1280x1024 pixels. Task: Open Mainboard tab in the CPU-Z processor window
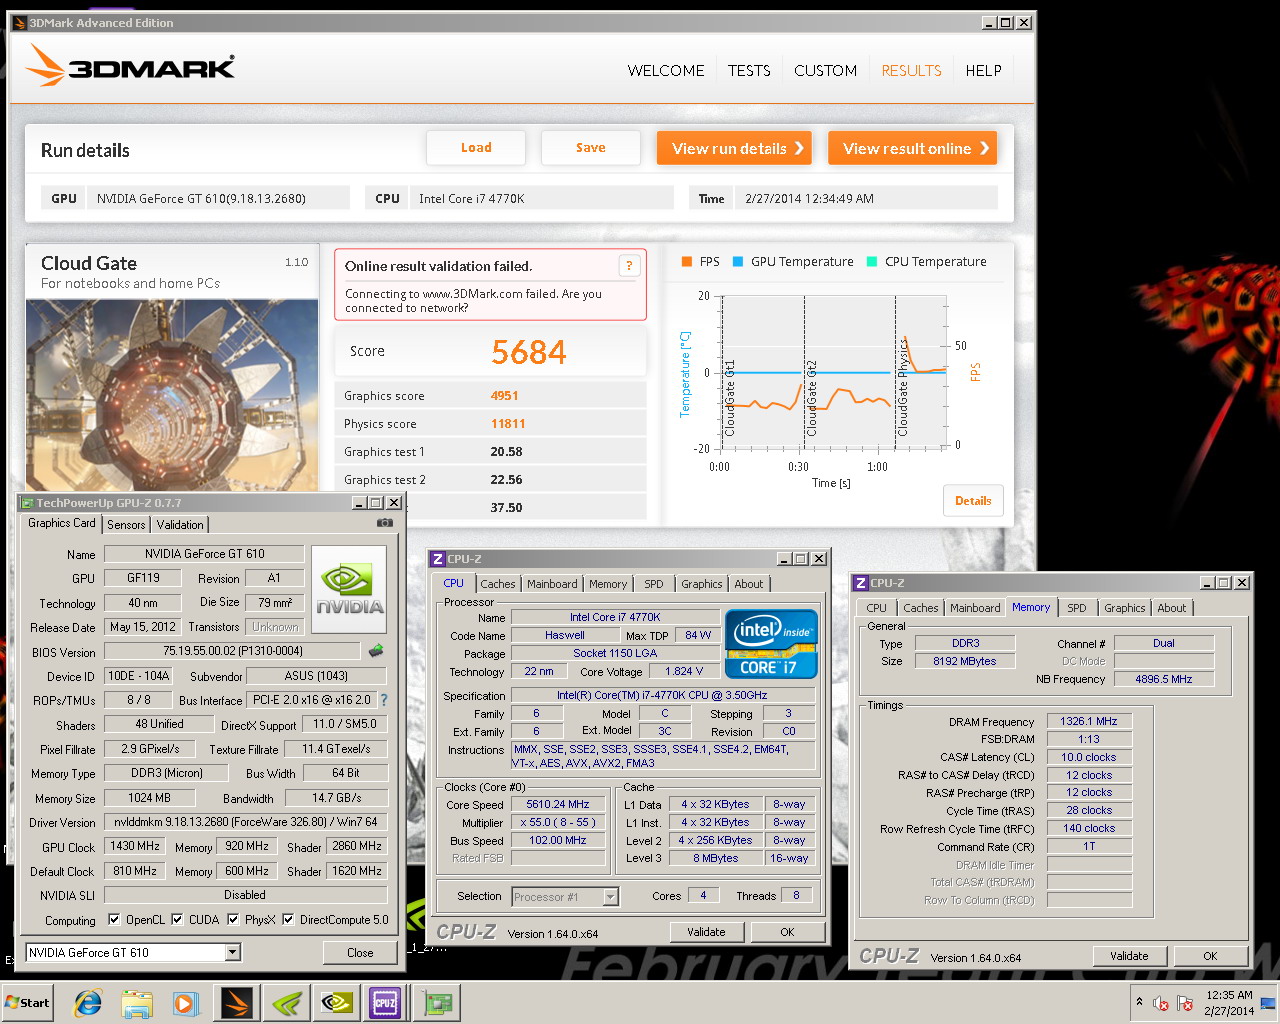pos(552,584)
